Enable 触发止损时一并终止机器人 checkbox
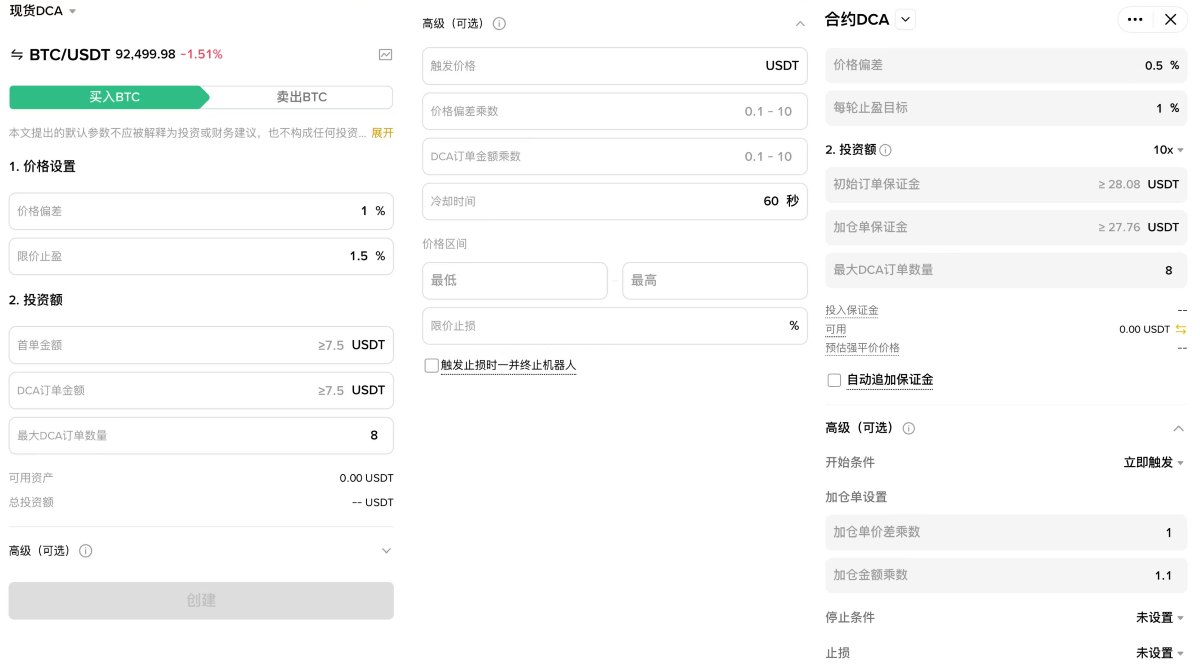This screenshot has width=1200, height=670. [x=431, y=366]
